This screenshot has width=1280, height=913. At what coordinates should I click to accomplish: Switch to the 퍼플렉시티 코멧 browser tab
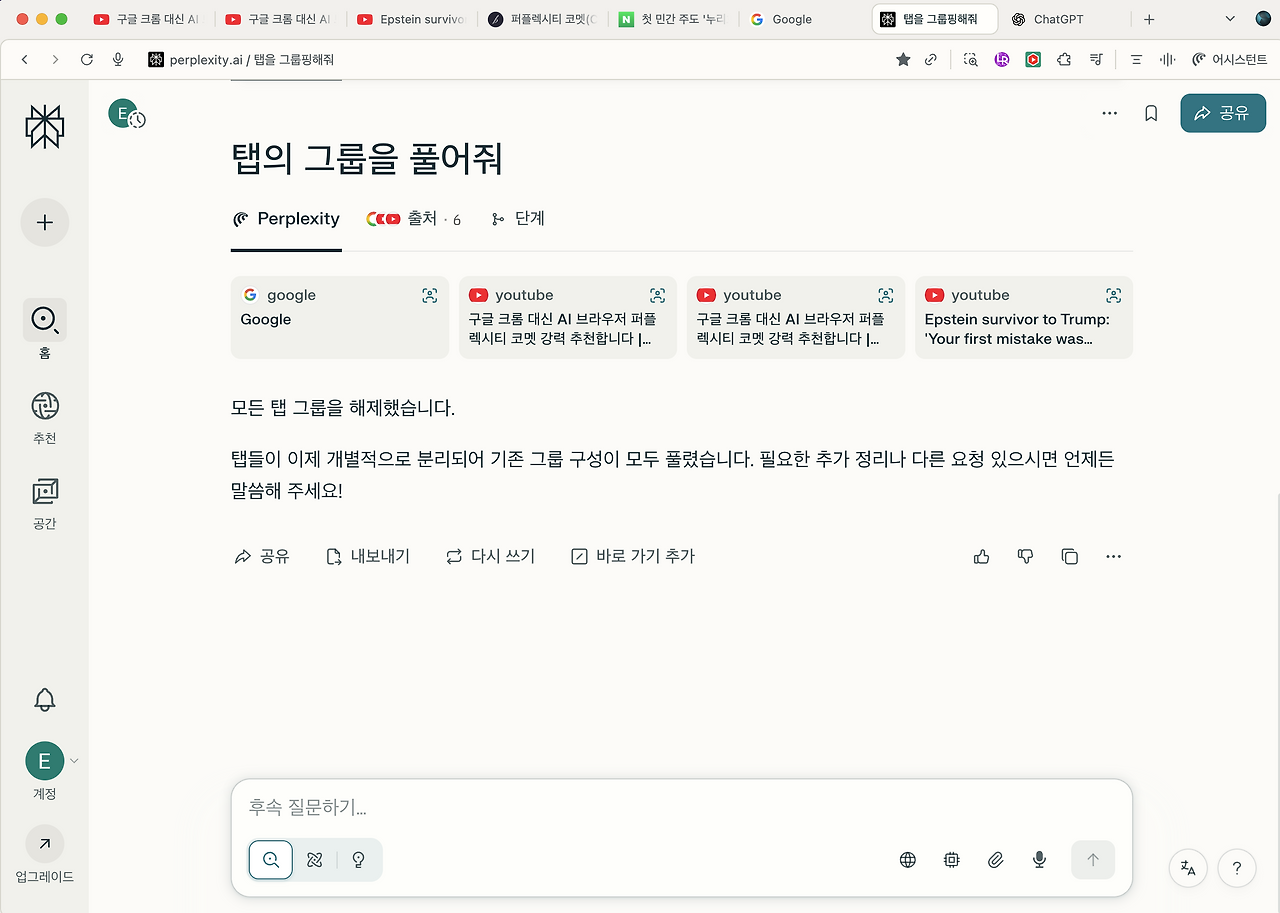(542, 19)
